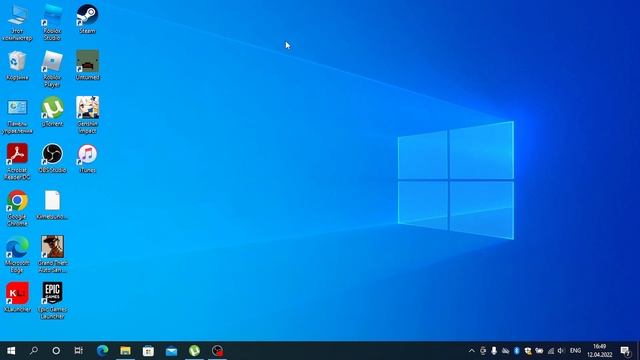
Task: Open network signal tray icon
Action: (551, 351)
